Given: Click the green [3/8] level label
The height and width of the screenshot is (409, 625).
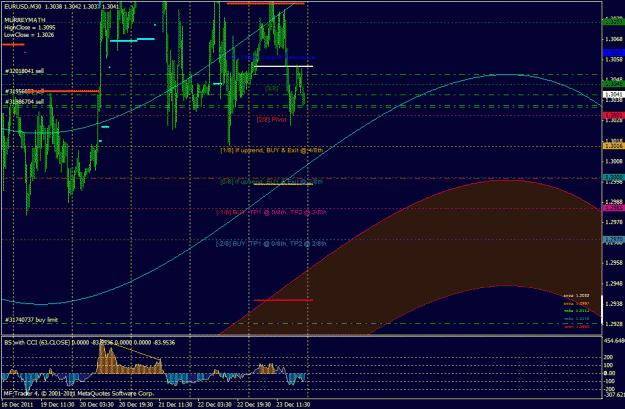Looking at the screenshot, I should tap(272, 89).
